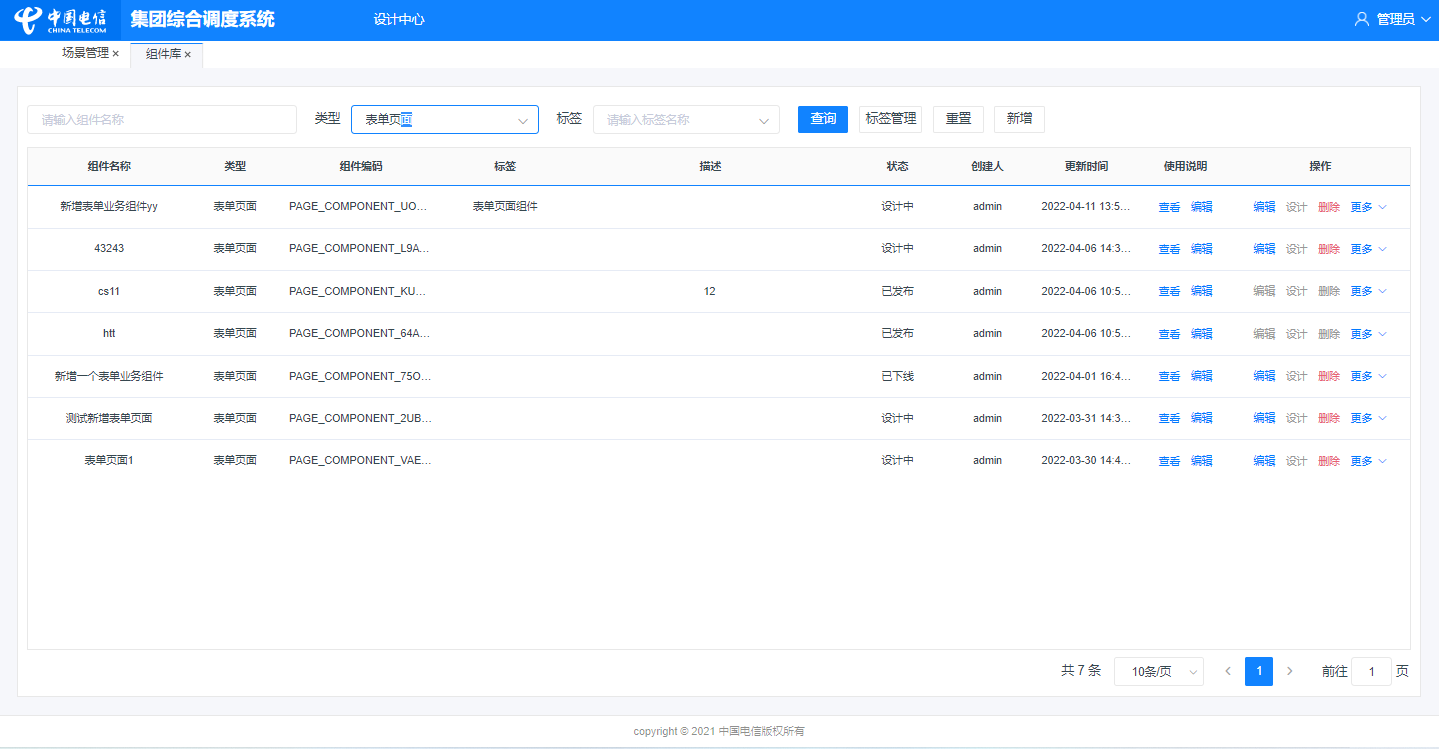Viewport: 1439px width, 749px height.
Task: Open 标签管理
Action: coord(891,119)
